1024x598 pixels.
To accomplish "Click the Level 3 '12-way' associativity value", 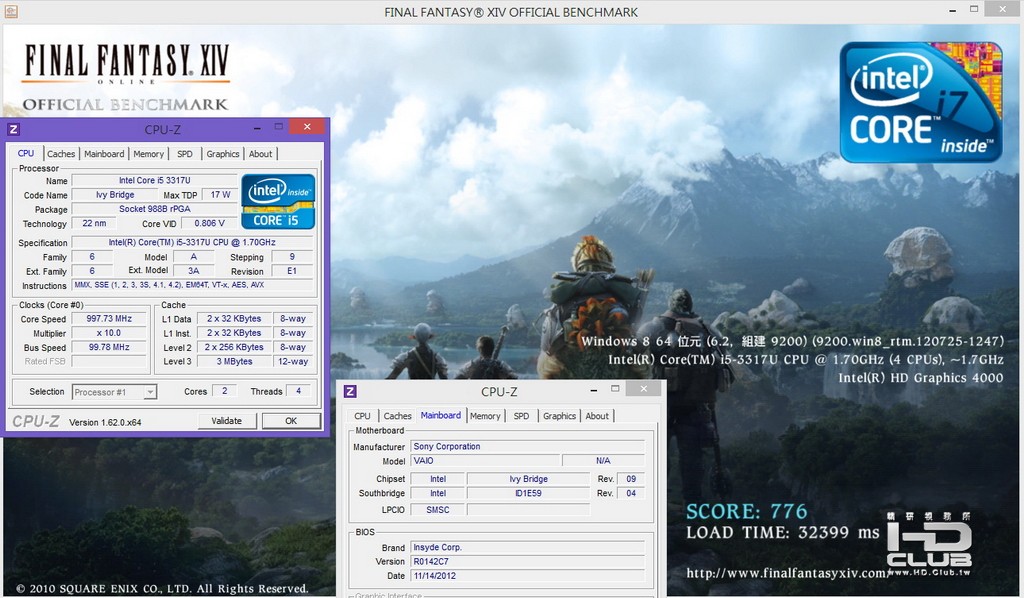I will pyautogui.click(x=293, y=362).
